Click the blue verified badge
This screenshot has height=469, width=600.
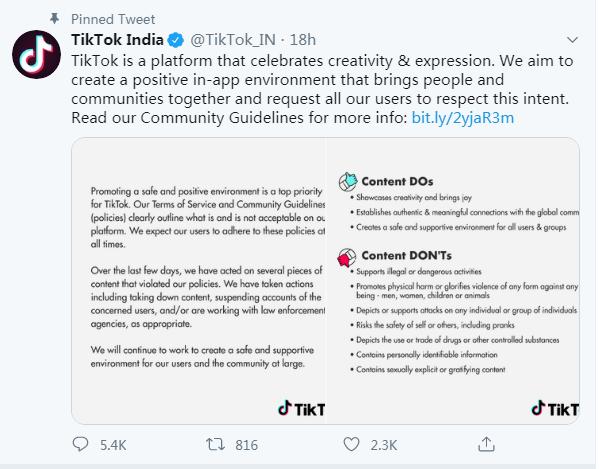(x=174, y=40)
